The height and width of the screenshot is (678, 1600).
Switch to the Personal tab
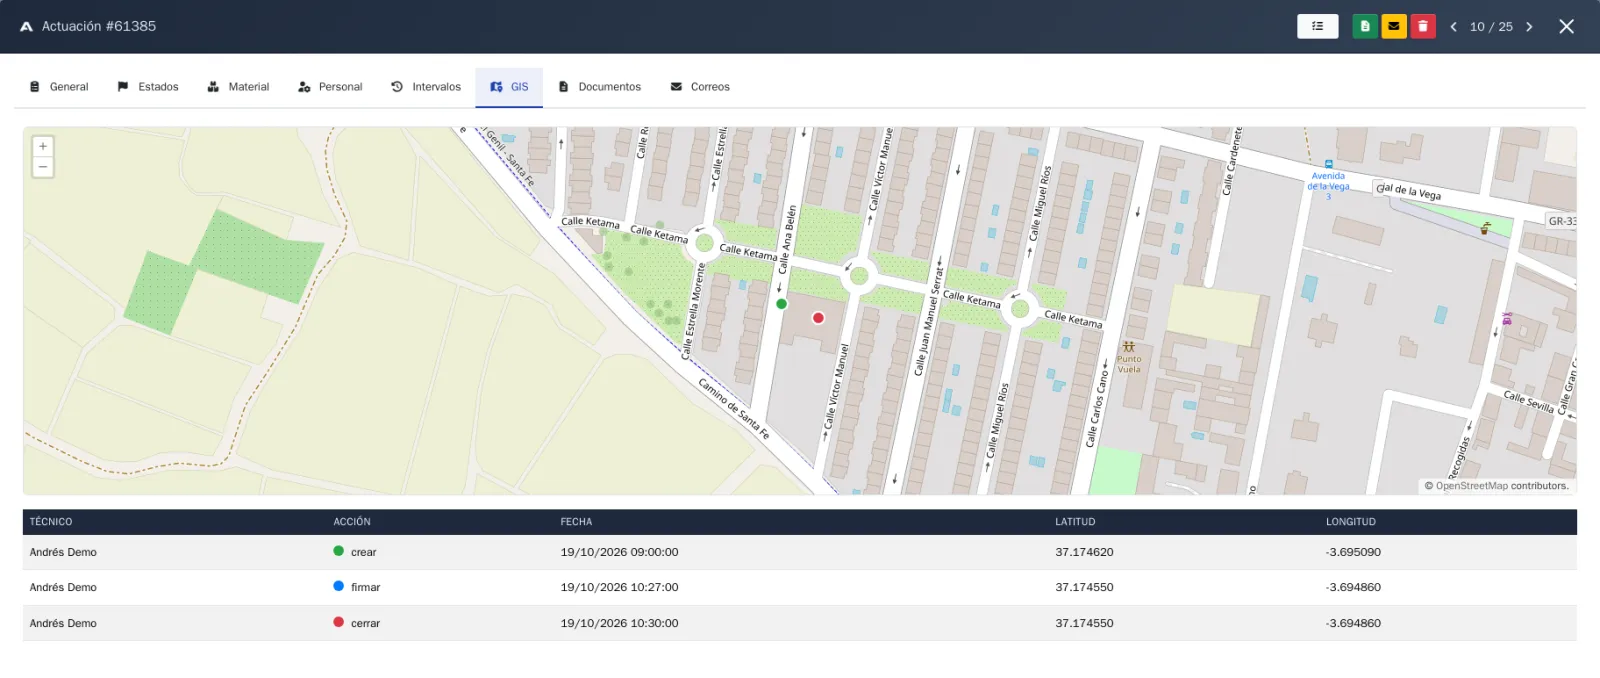tap(330, 87)
